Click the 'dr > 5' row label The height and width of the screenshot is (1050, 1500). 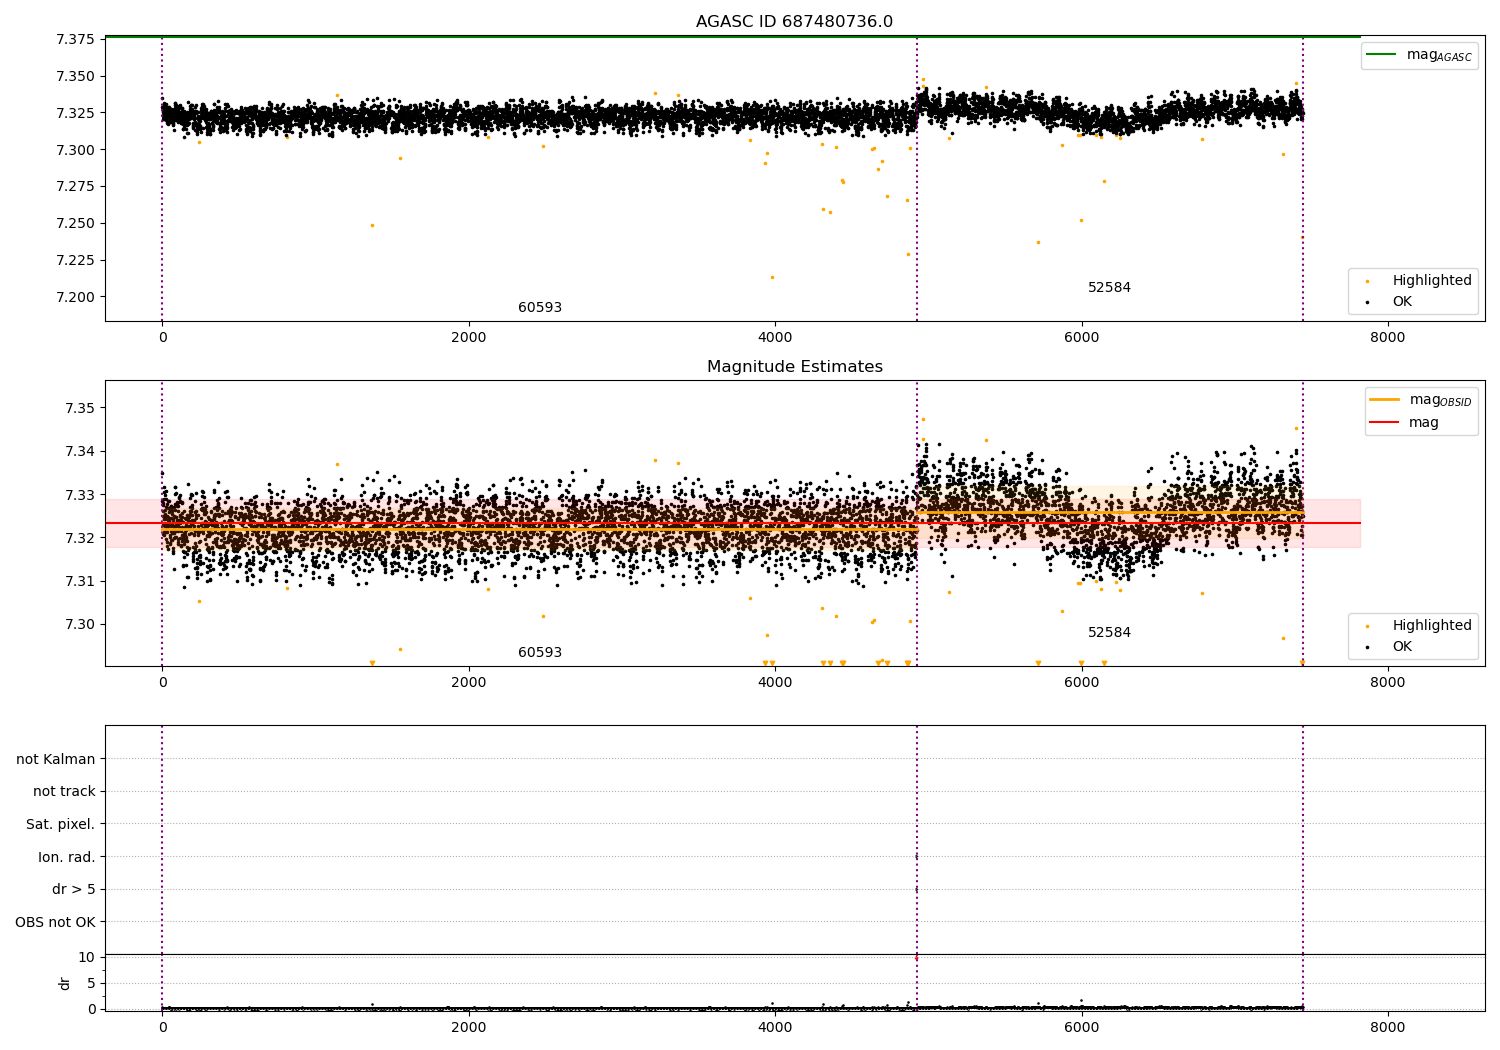point(74,889)
